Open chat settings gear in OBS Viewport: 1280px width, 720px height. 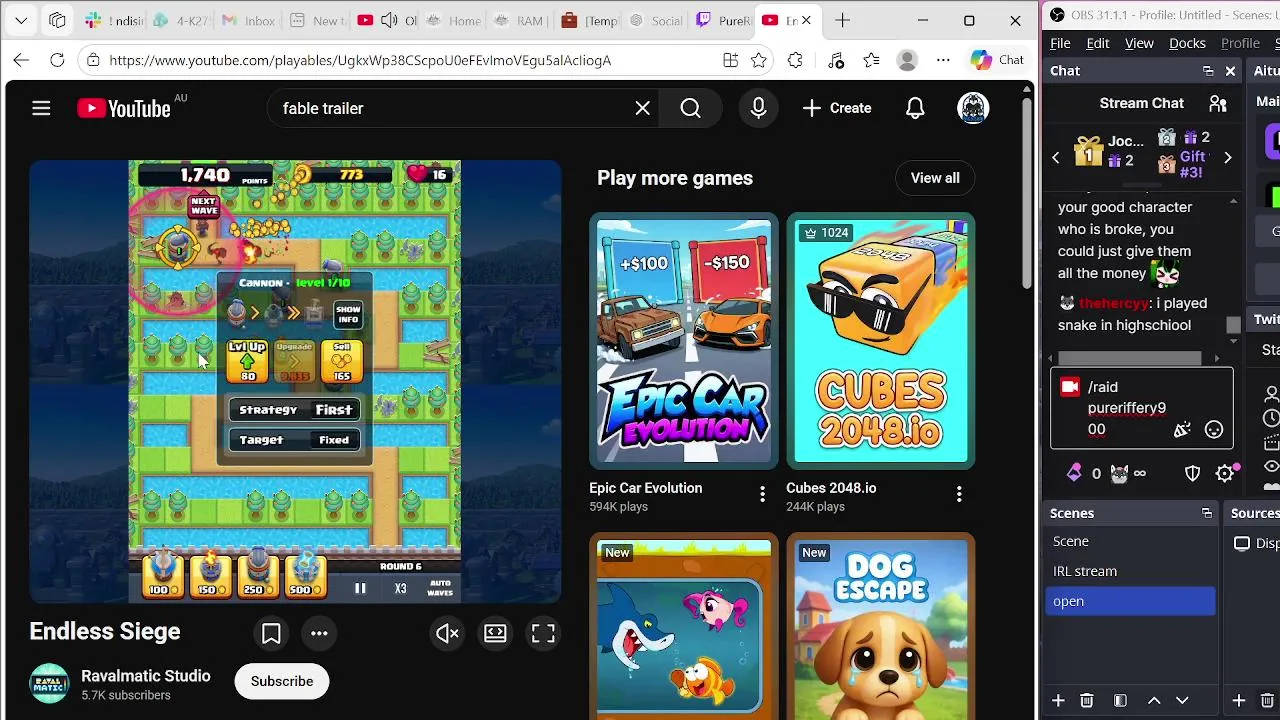click(1225, 473)
